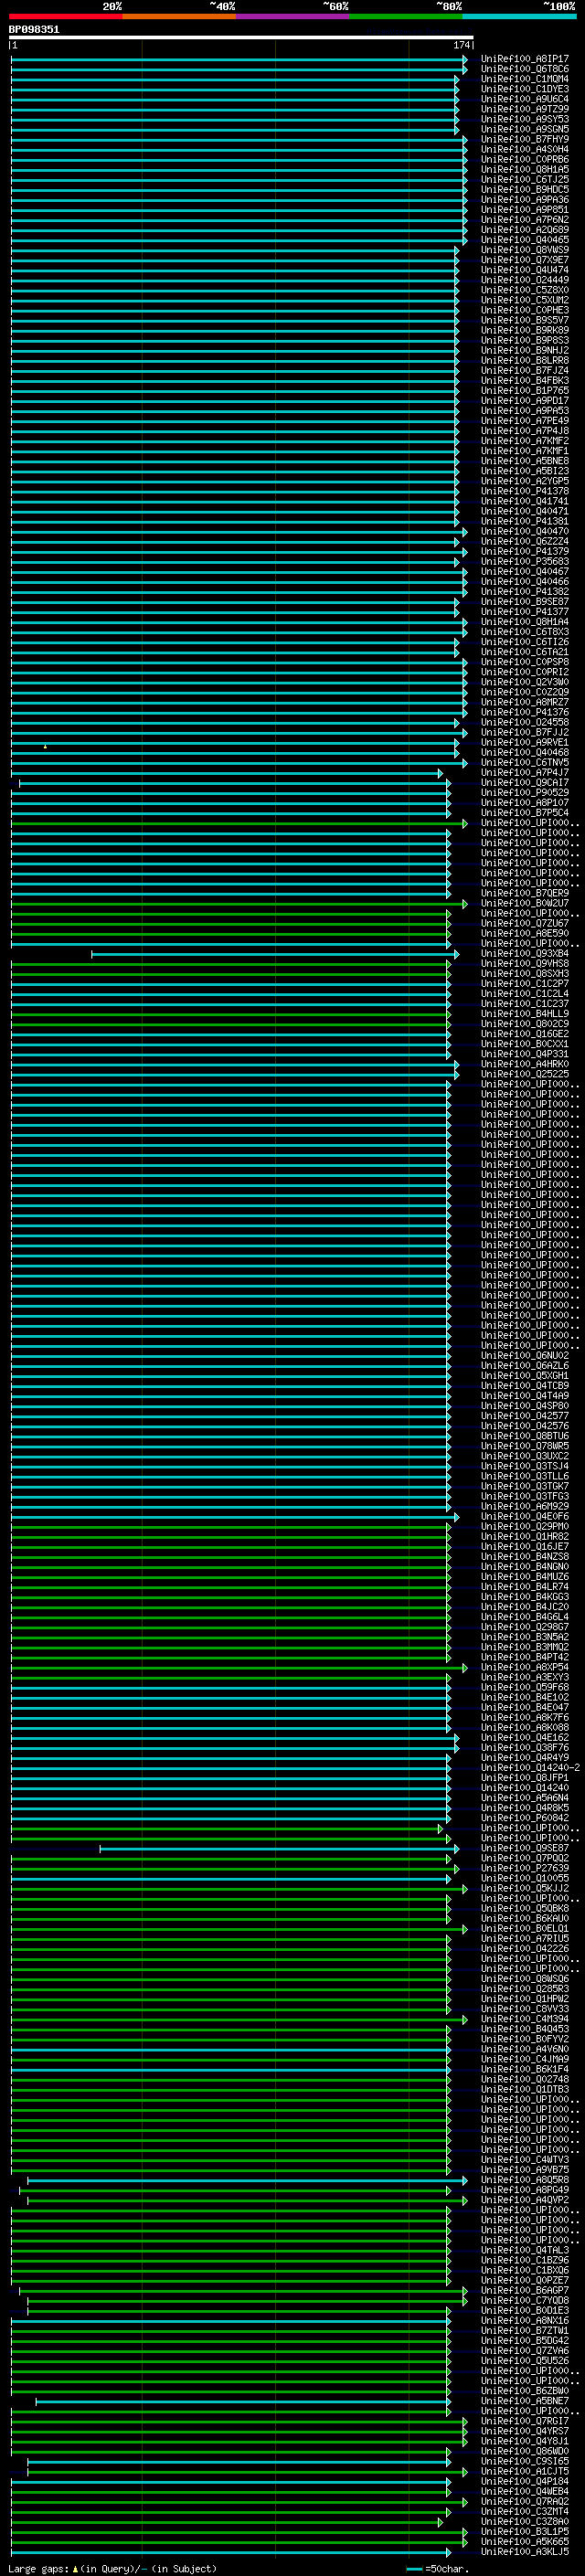Click the purple ~60% identity legend segment

[293, 16]
